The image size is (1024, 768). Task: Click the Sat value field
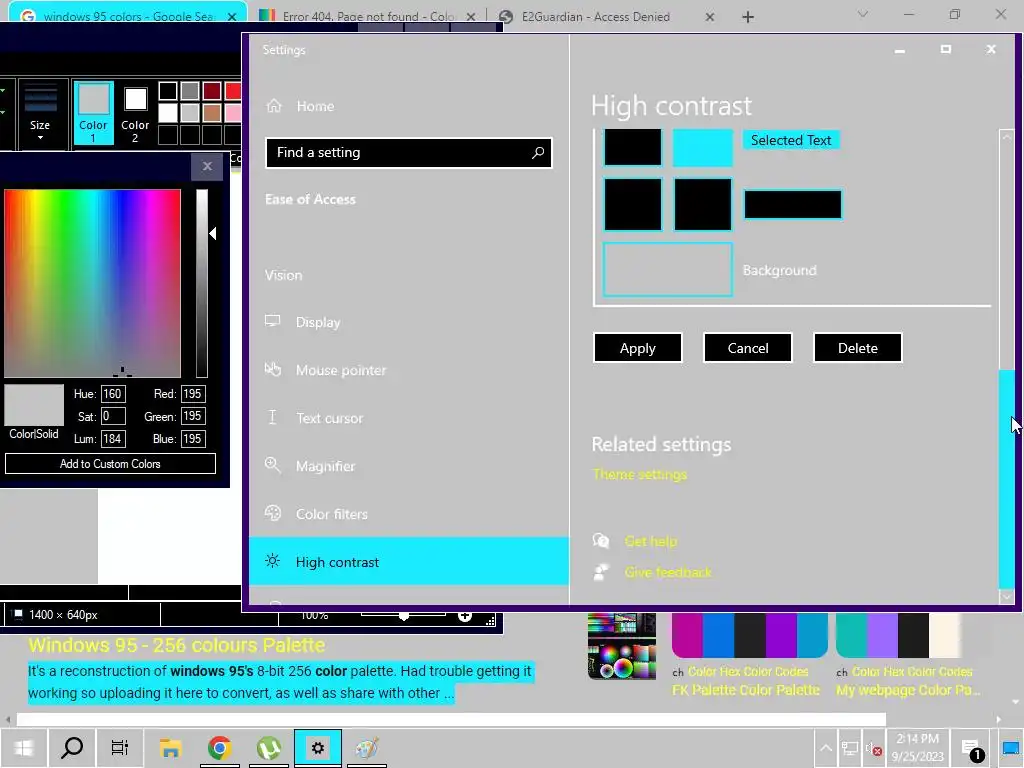point(113,416)
